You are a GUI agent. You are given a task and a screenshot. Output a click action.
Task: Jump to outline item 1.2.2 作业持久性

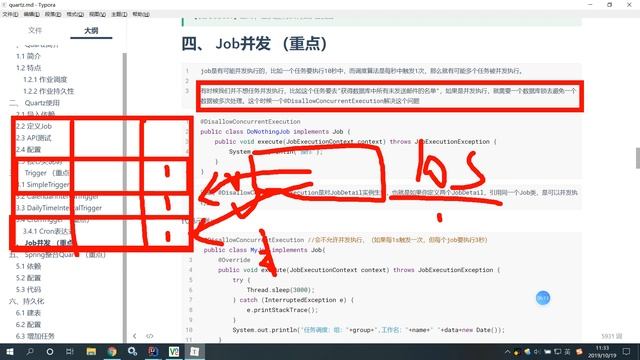pyautogui.click(x=49, y=91)
